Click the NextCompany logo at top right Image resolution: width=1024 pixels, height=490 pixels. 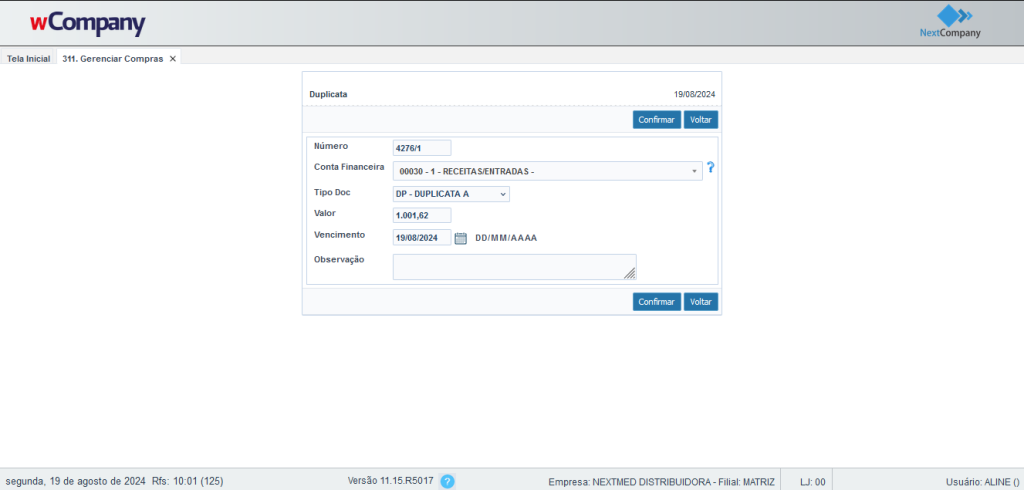pyautogui.click(x=949, y=22)
